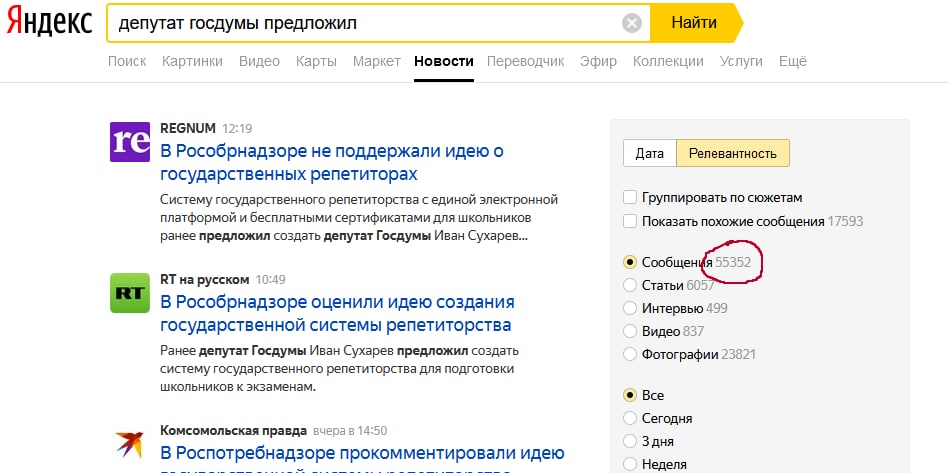Image resolution: width=949 pixels, height=473 pixels.
Task: Switch to the Картинки tab
Action: coord(192,61)
